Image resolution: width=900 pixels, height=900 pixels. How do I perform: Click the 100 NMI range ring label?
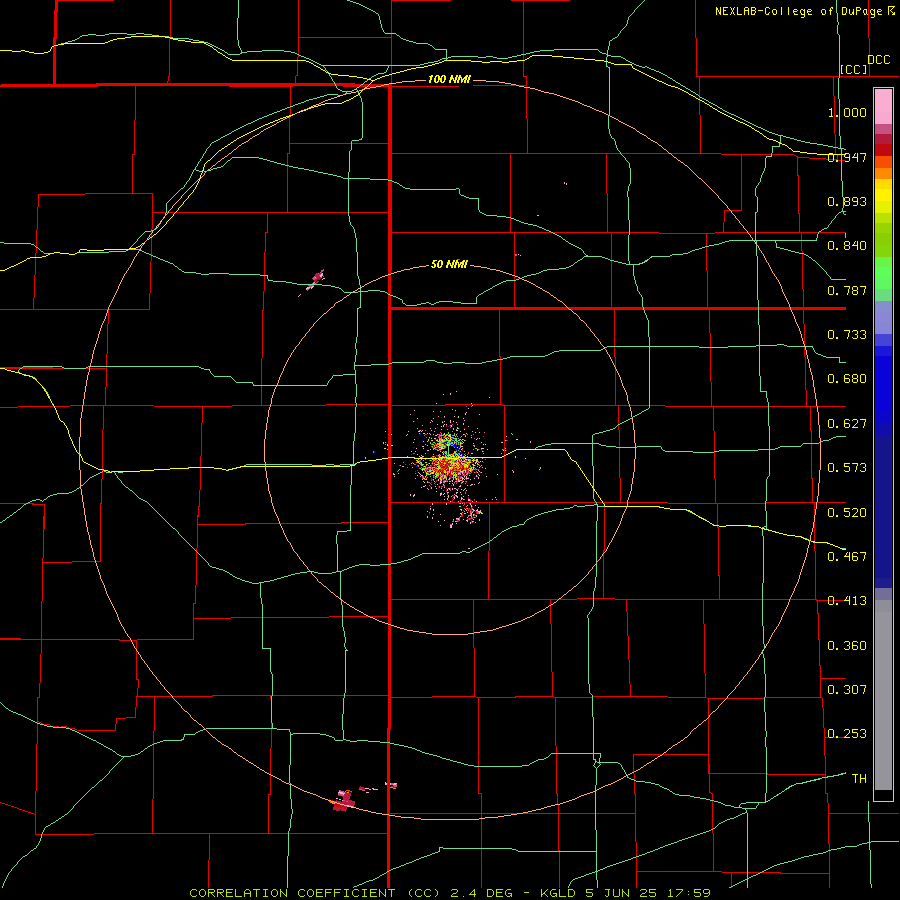pyautogui.click(x=449, y=79)
